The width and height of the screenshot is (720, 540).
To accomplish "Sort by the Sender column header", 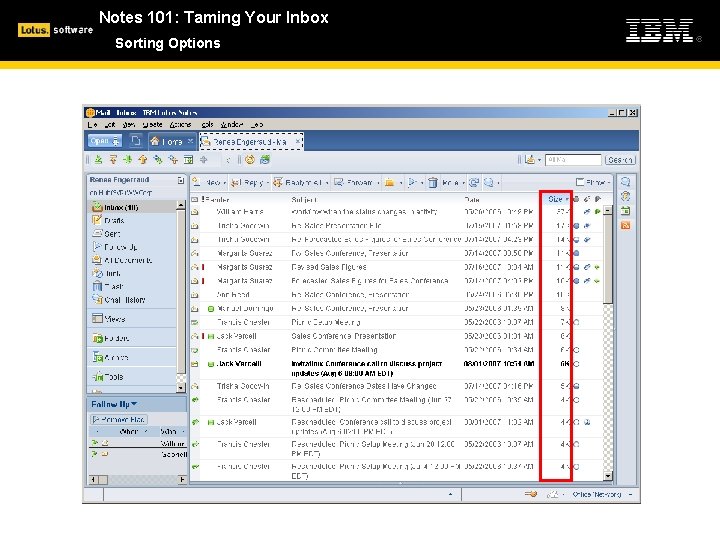I will point(218,200).
